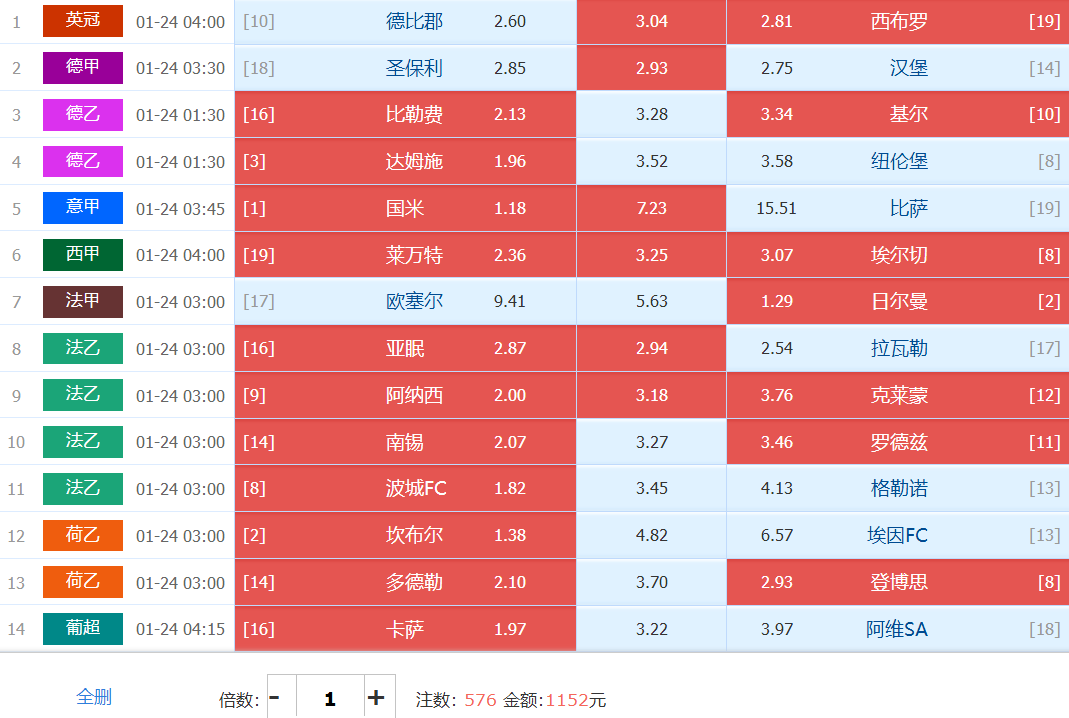
Task: Deselect draw odds 7.23 for 国米 match
Action: [651, 208]
